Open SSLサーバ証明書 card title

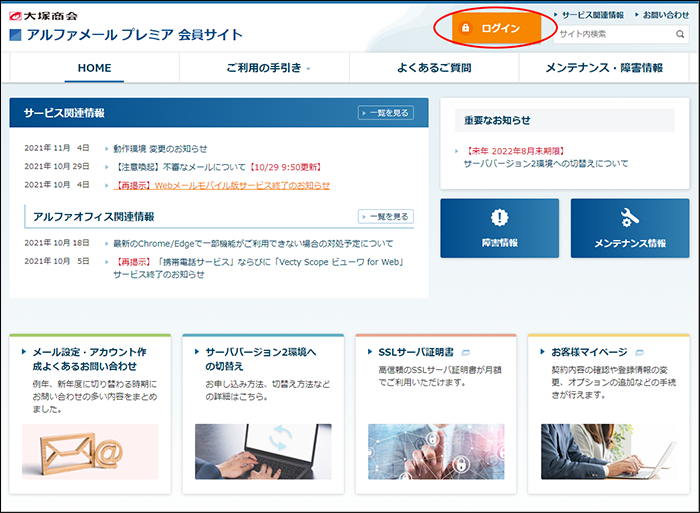(416, 352)
